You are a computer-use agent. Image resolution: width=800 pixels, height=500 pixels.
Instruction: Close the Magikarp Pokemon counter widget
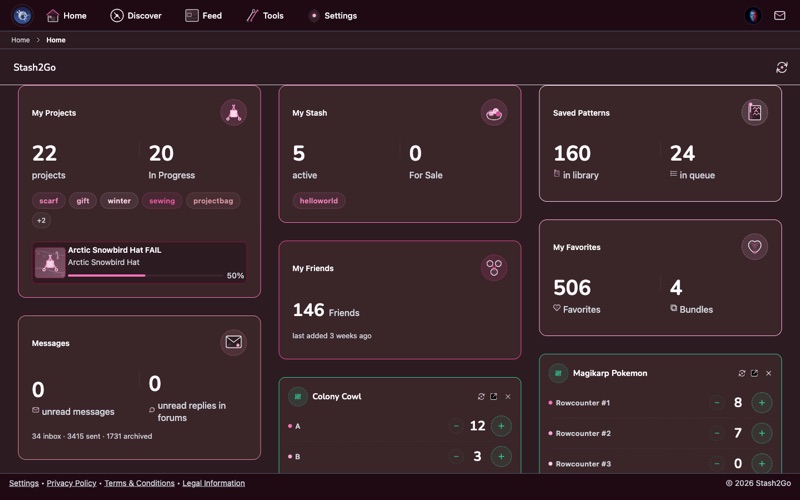pyautogui.click(x=768, y=373)
